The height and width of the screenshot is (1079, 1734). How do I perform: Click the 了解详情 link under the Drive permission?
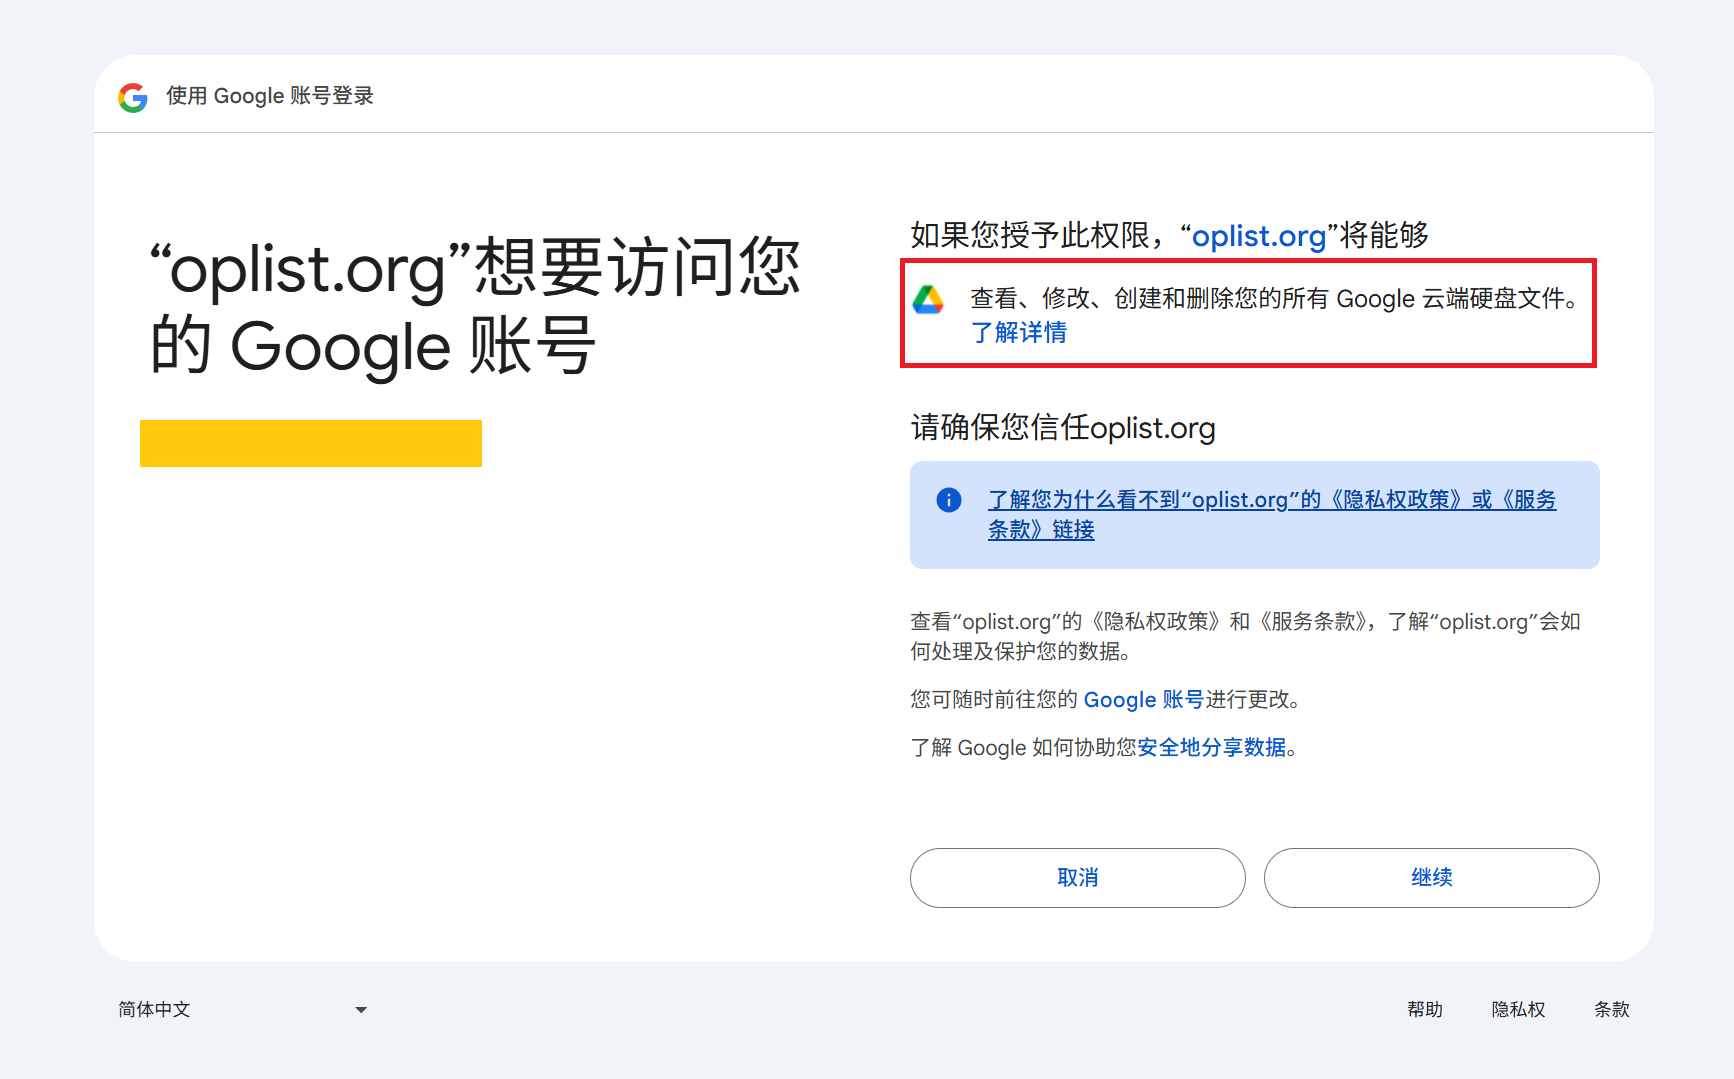pos(1019,331)
